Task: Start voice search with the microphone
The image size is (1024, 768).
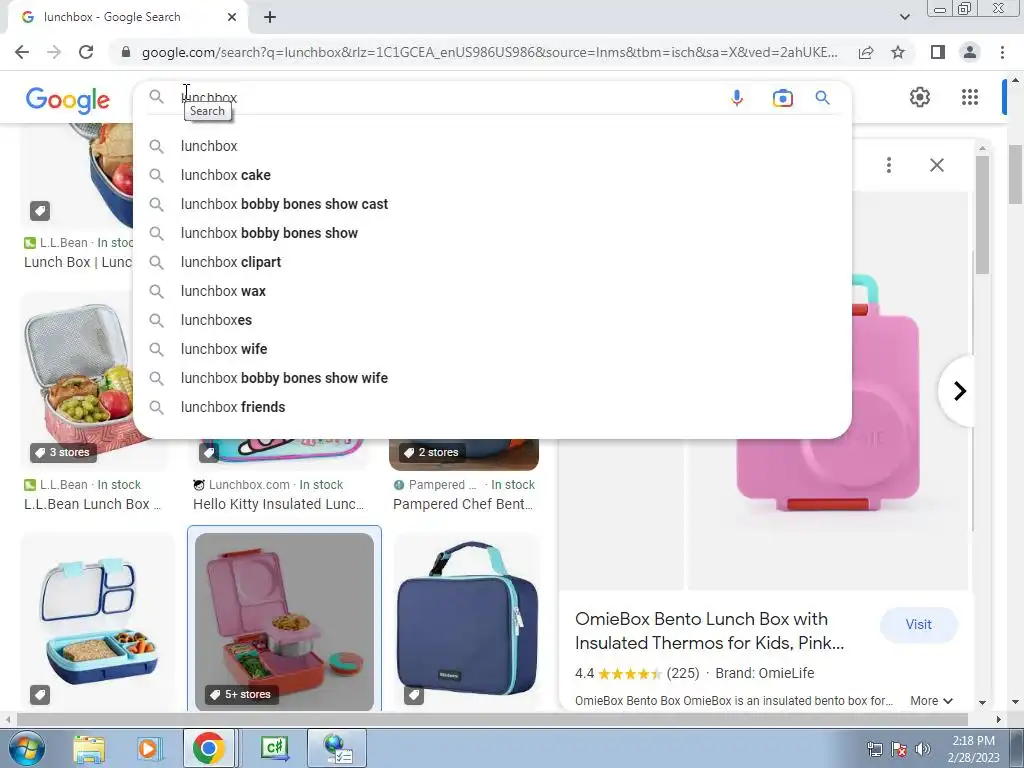Action: click(x=737, y=98)
